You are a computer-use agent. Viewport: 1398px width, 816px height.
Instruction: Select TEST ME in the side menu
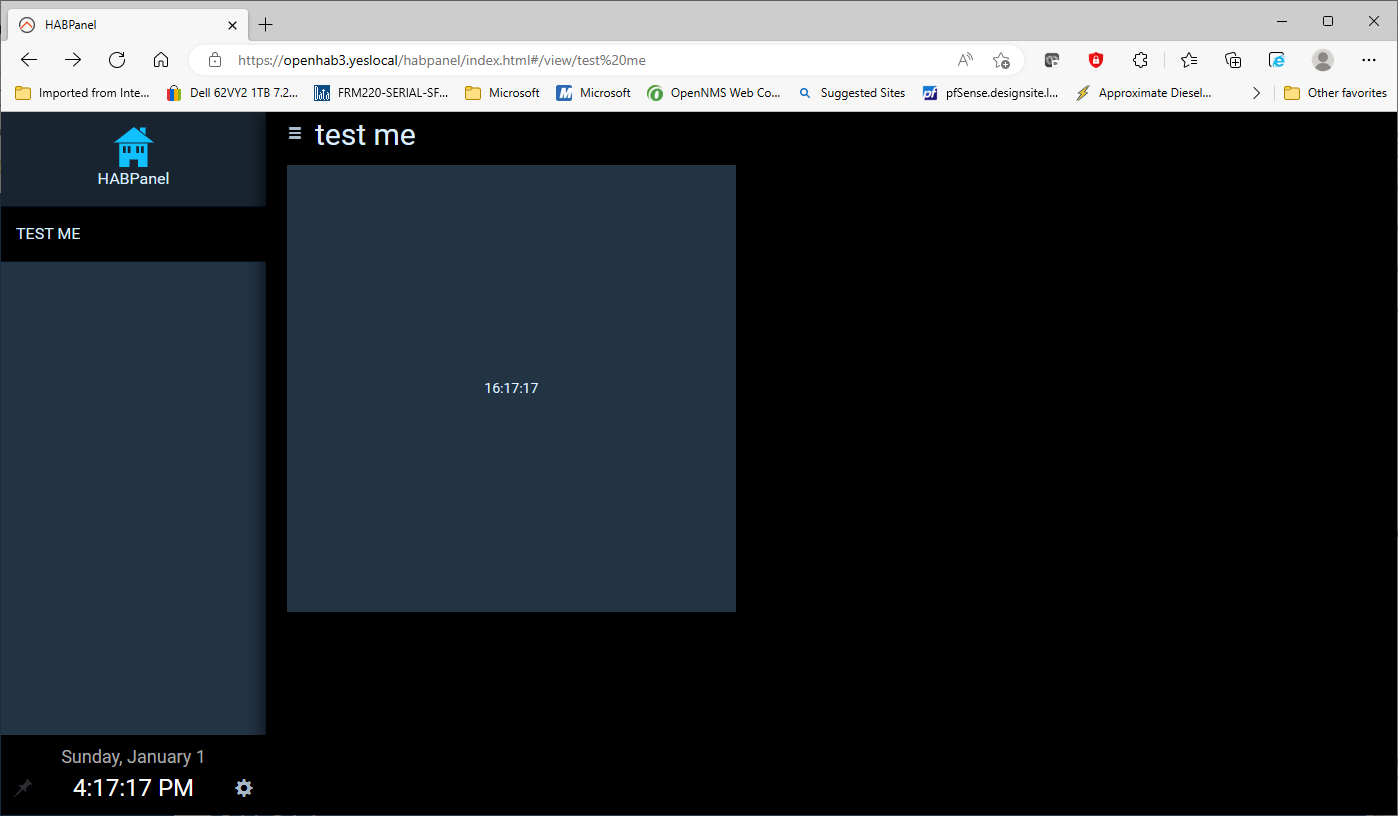click(133, 234)
